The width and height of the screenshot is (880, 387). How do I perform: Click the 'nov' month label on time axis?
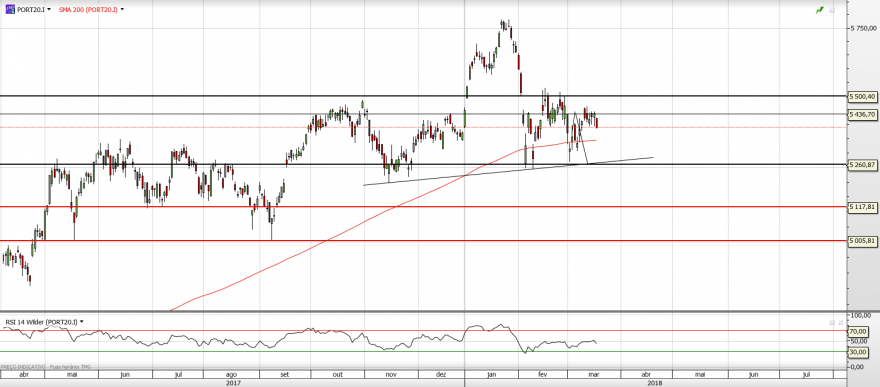tap(391, 374)
